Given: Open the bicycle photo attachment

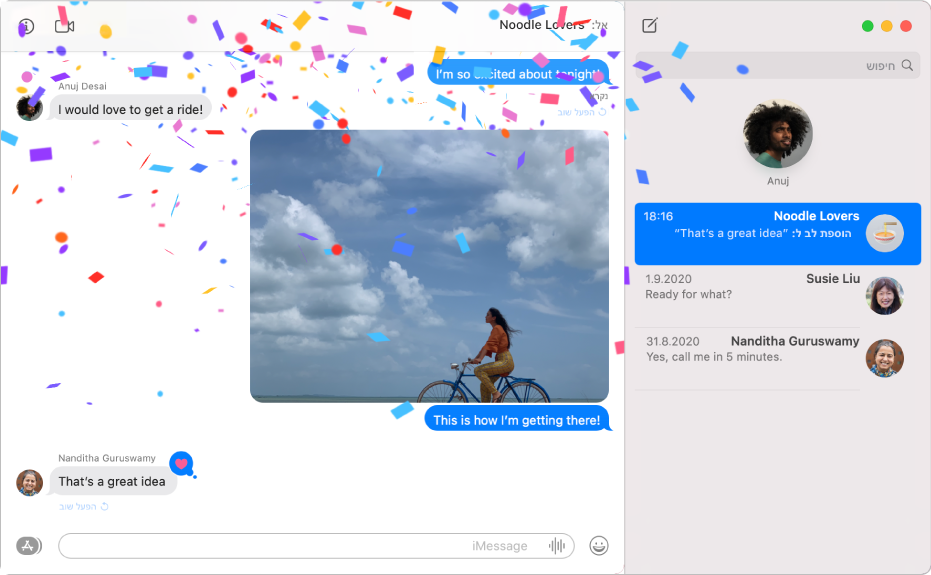Looking at the screenshot, I should [x=429, y=266].
